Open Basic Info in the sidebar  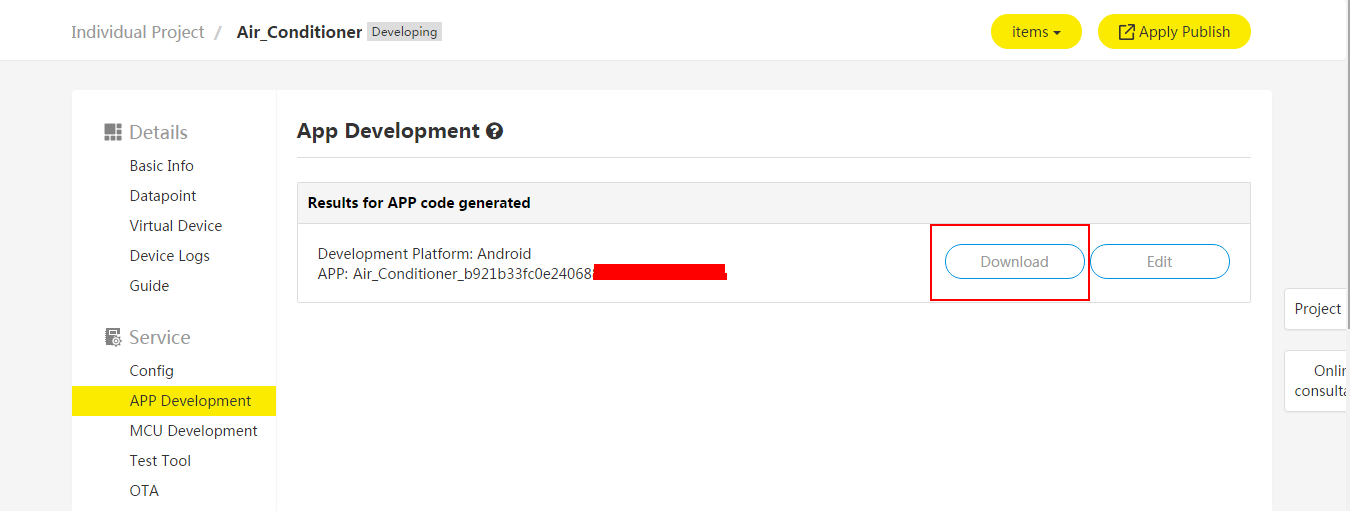click(161, 166)
